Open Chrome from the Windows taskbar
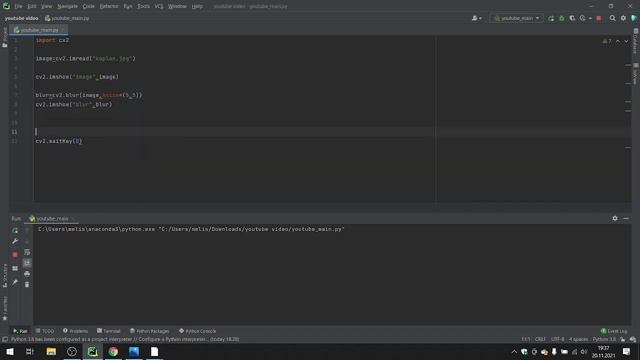The image size is (640, 360). (x=113, y=351)
